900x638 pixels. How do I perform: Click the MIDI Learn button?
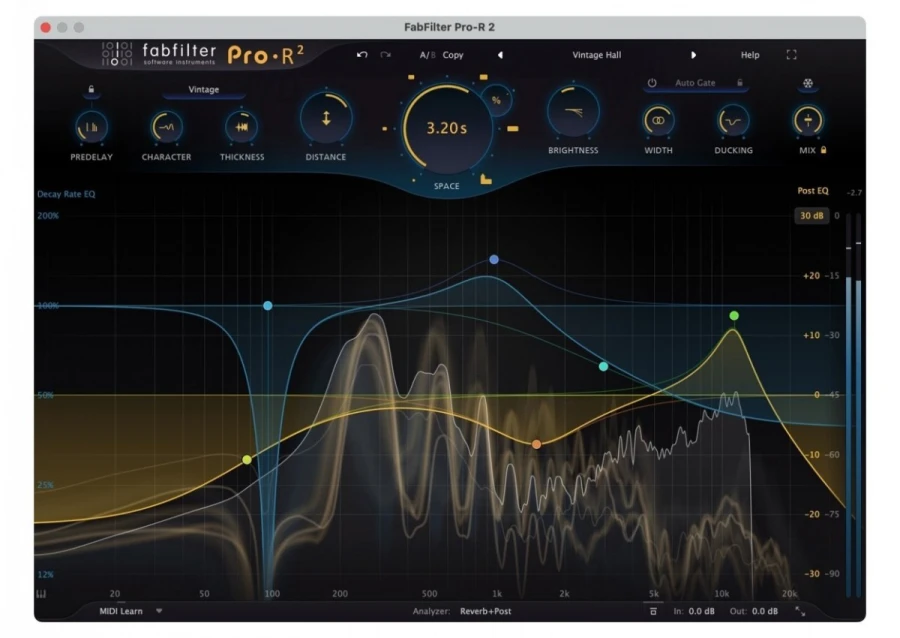121,611
